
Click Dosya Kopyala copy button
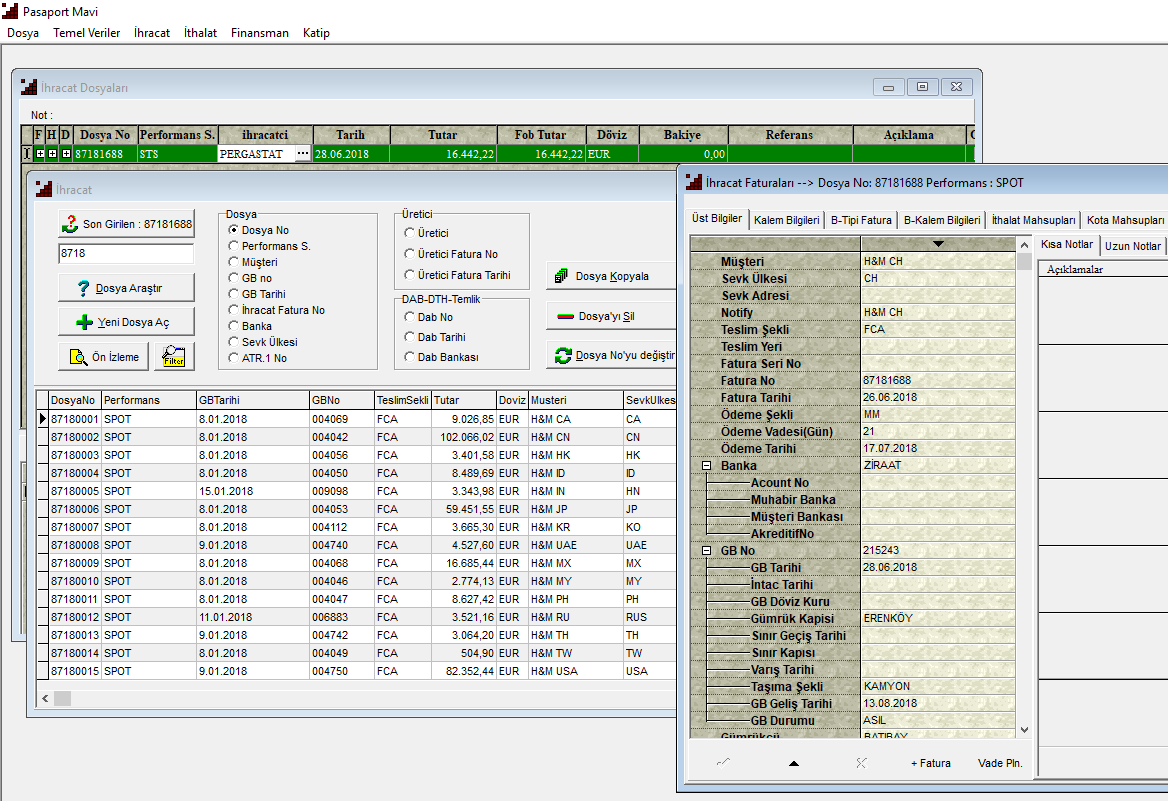click(610, 276)
